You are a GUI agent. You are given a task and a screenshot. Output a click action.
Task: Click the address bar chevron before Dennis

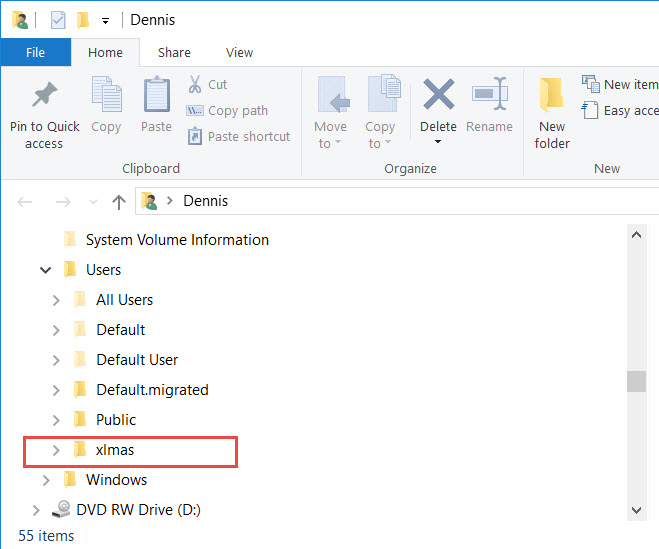click(170, 201)
